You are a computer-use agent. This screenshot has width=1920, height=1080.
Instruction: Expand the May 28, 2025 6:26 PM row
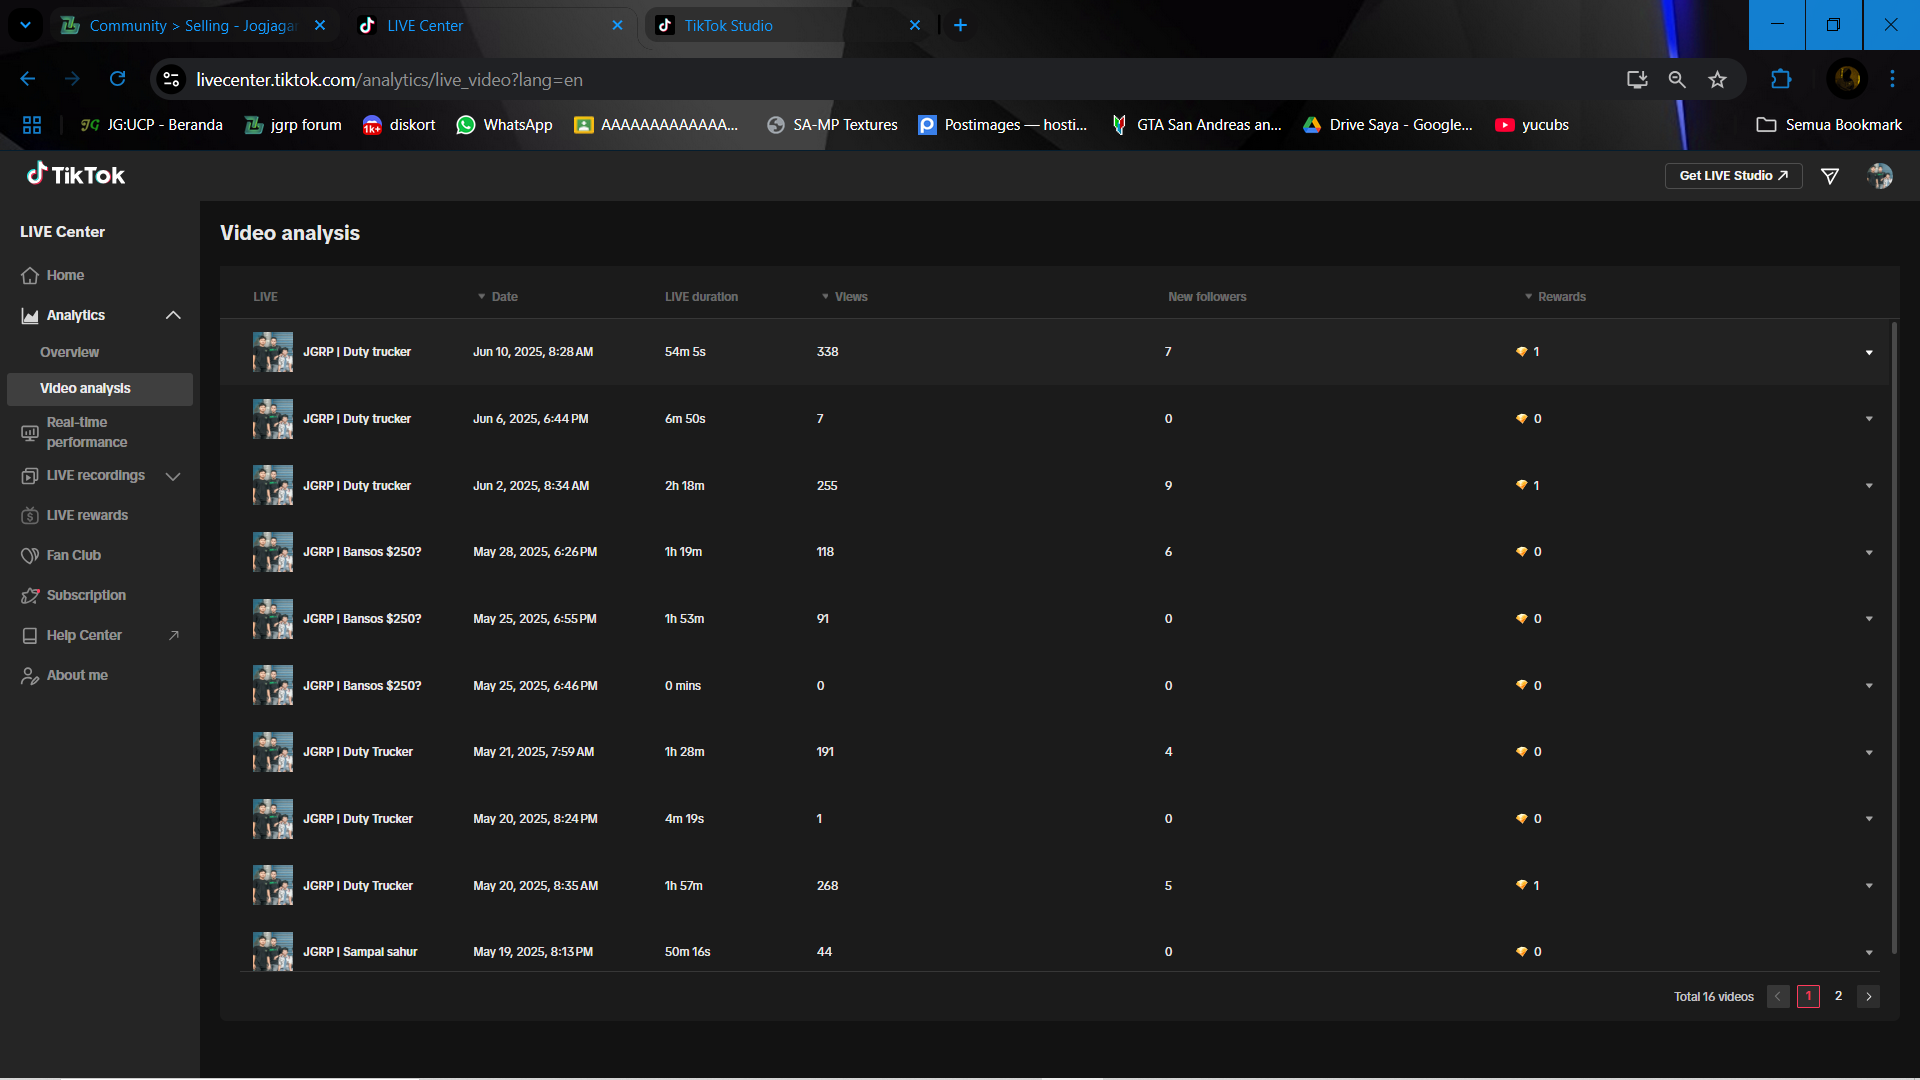click(x=1869, y=553)
